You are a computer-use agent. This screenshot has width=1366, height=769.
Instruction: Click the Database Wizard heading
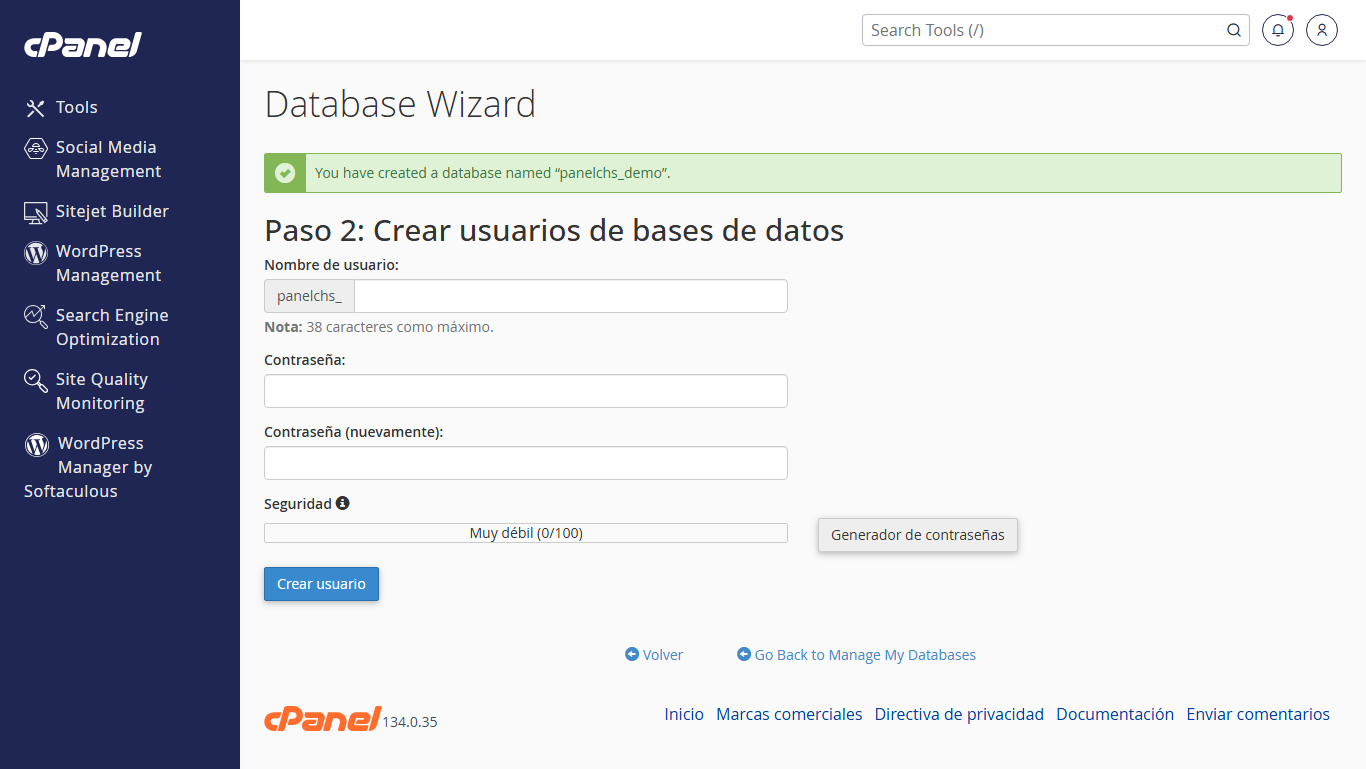400,104
